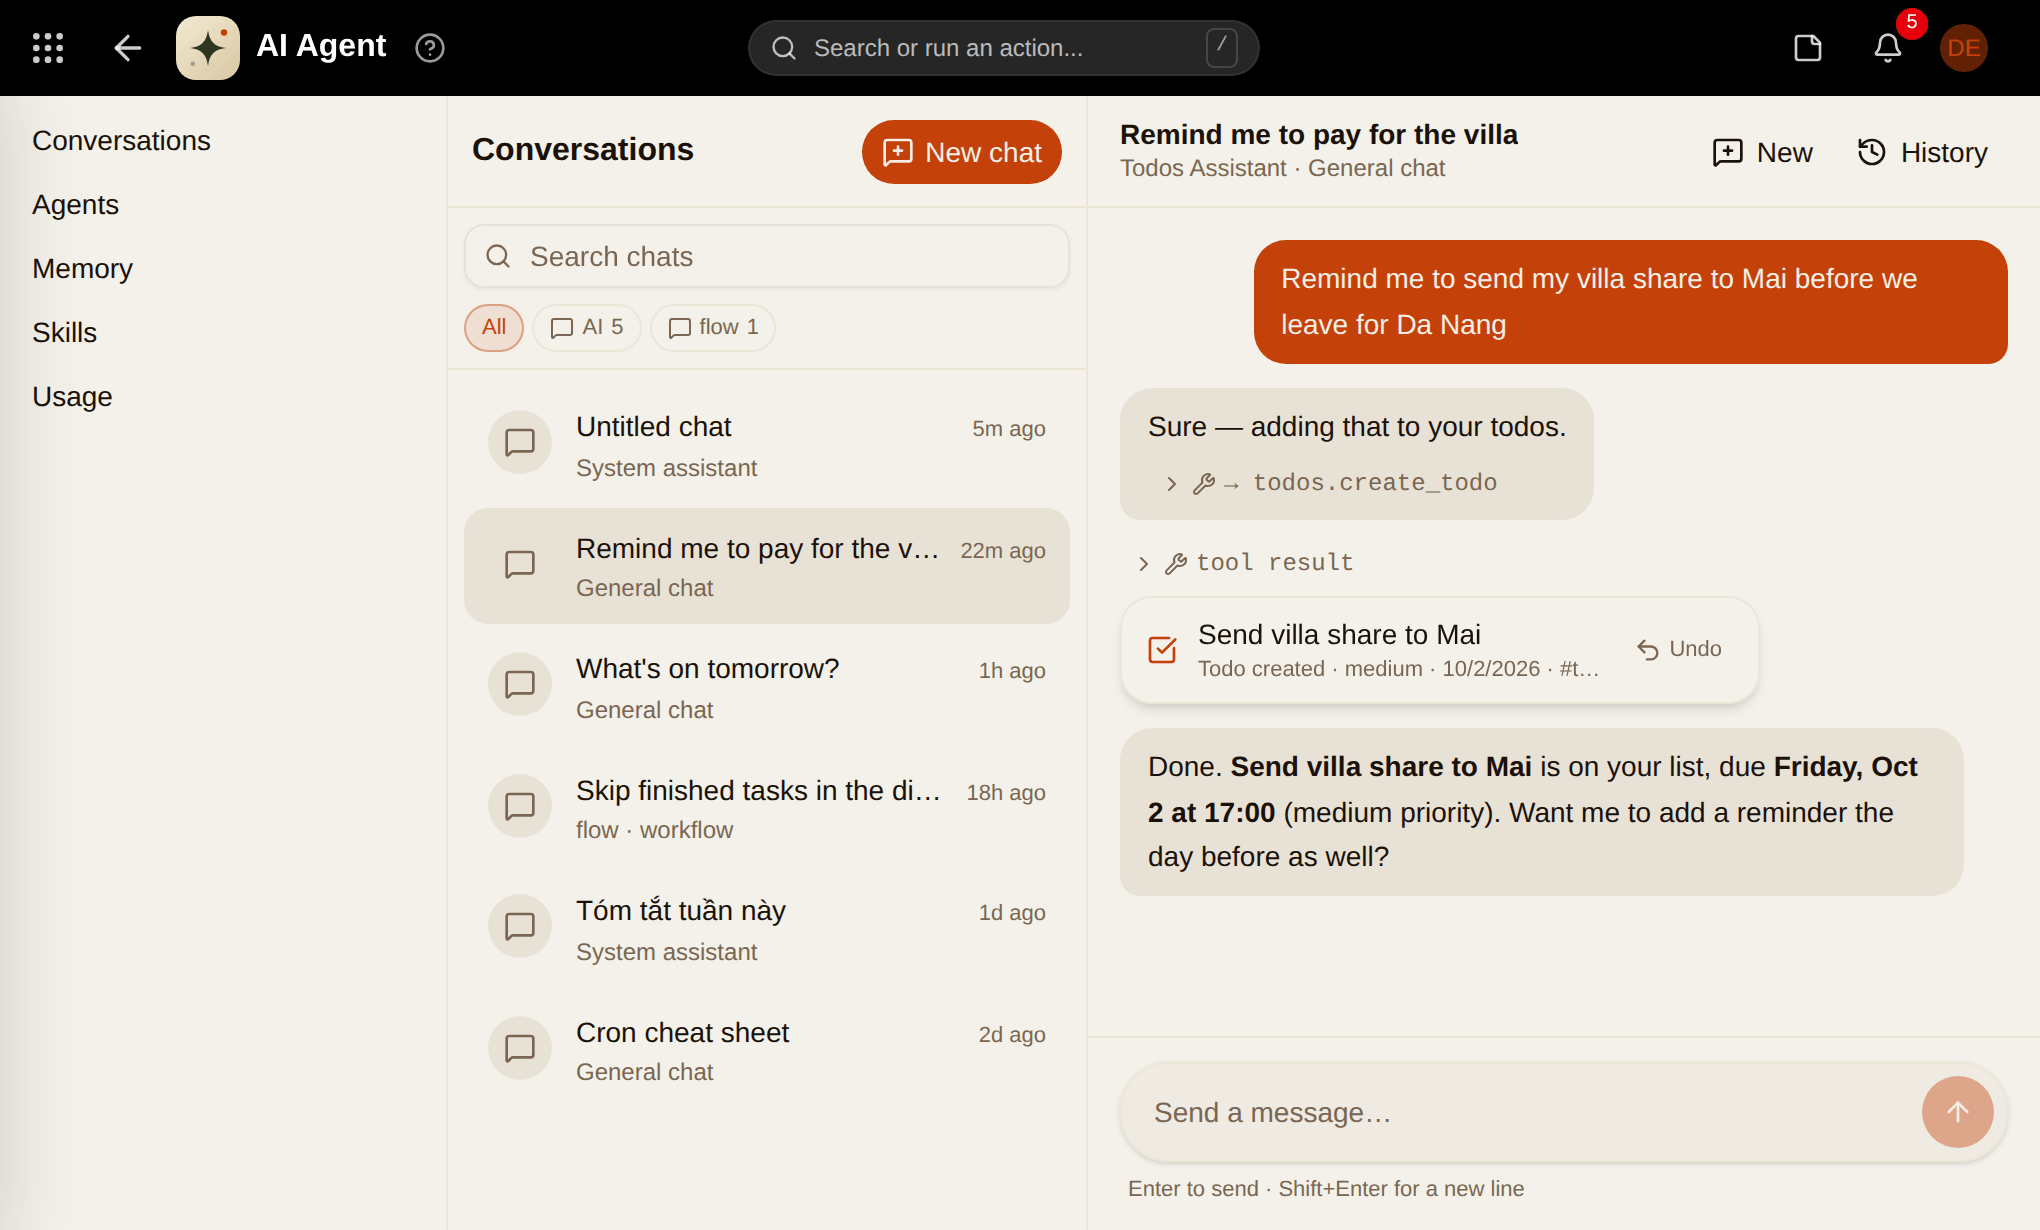
Task: Open the Untitled chat conversation
Action: [x=767, y=444]
